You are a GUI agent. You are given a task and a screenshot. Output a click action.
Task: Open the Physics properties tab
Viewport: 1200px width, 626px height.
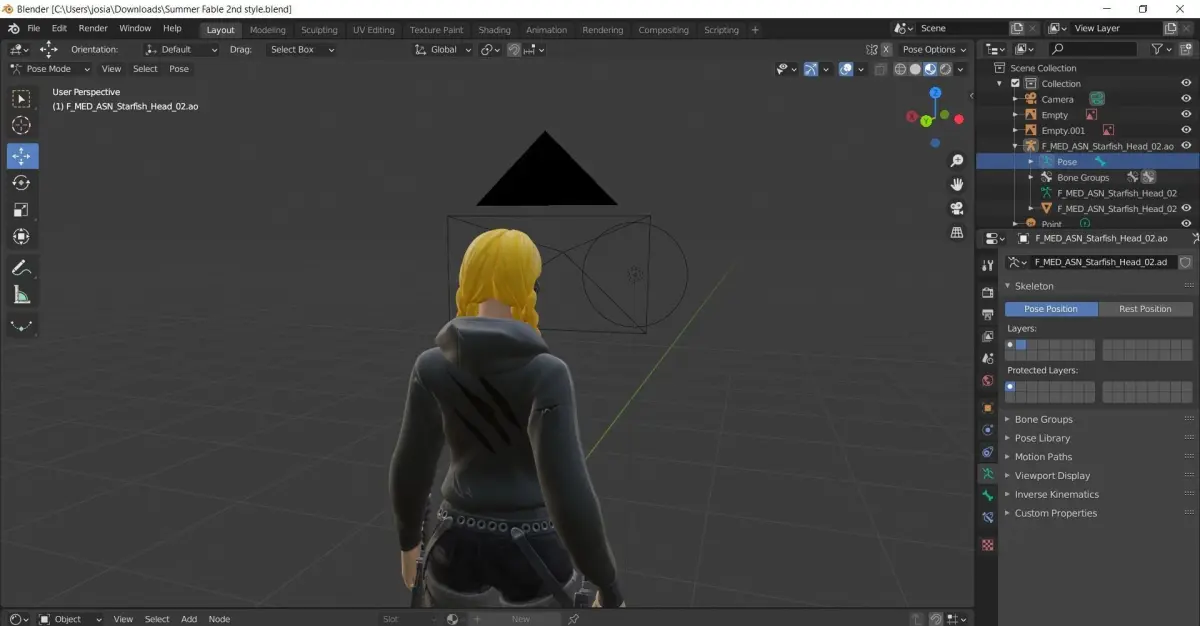click(988, 430)
